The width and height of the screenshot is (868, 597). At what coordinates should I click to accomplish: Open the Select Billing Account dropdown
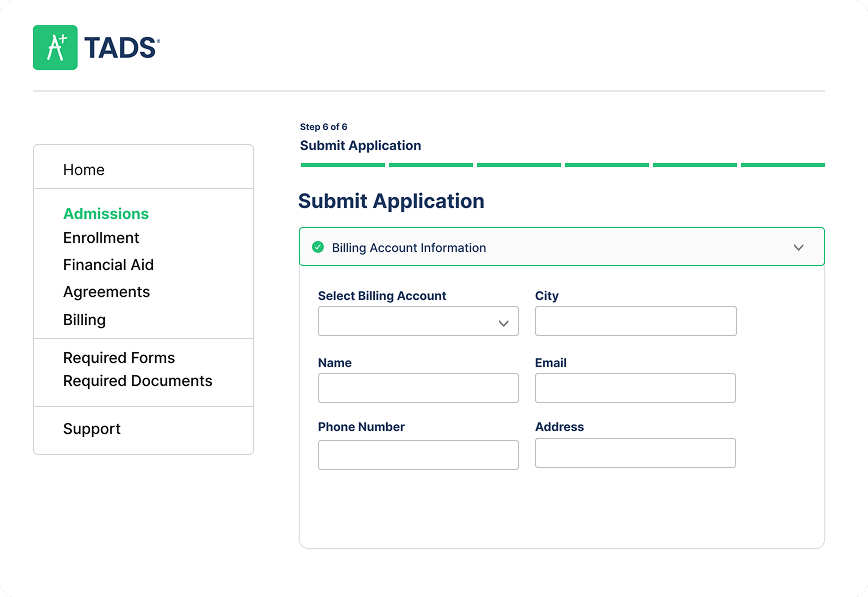[x=418, y=321]
